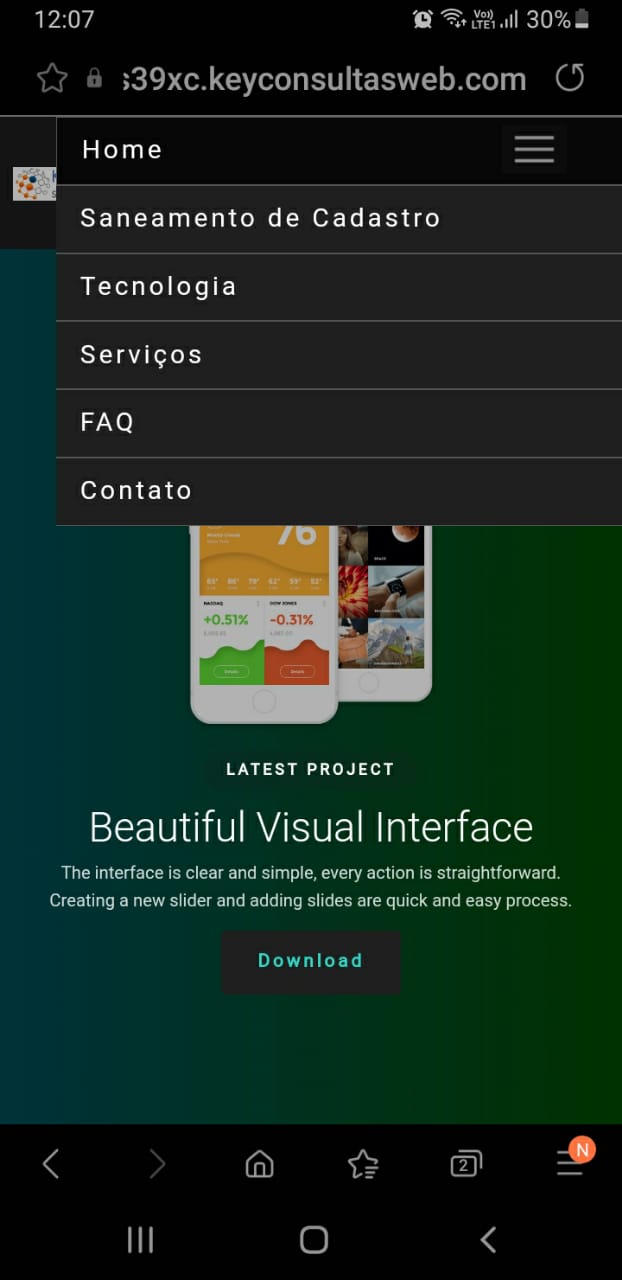
Task: Reload the page with refresh icon
Action: click(569, 78)
